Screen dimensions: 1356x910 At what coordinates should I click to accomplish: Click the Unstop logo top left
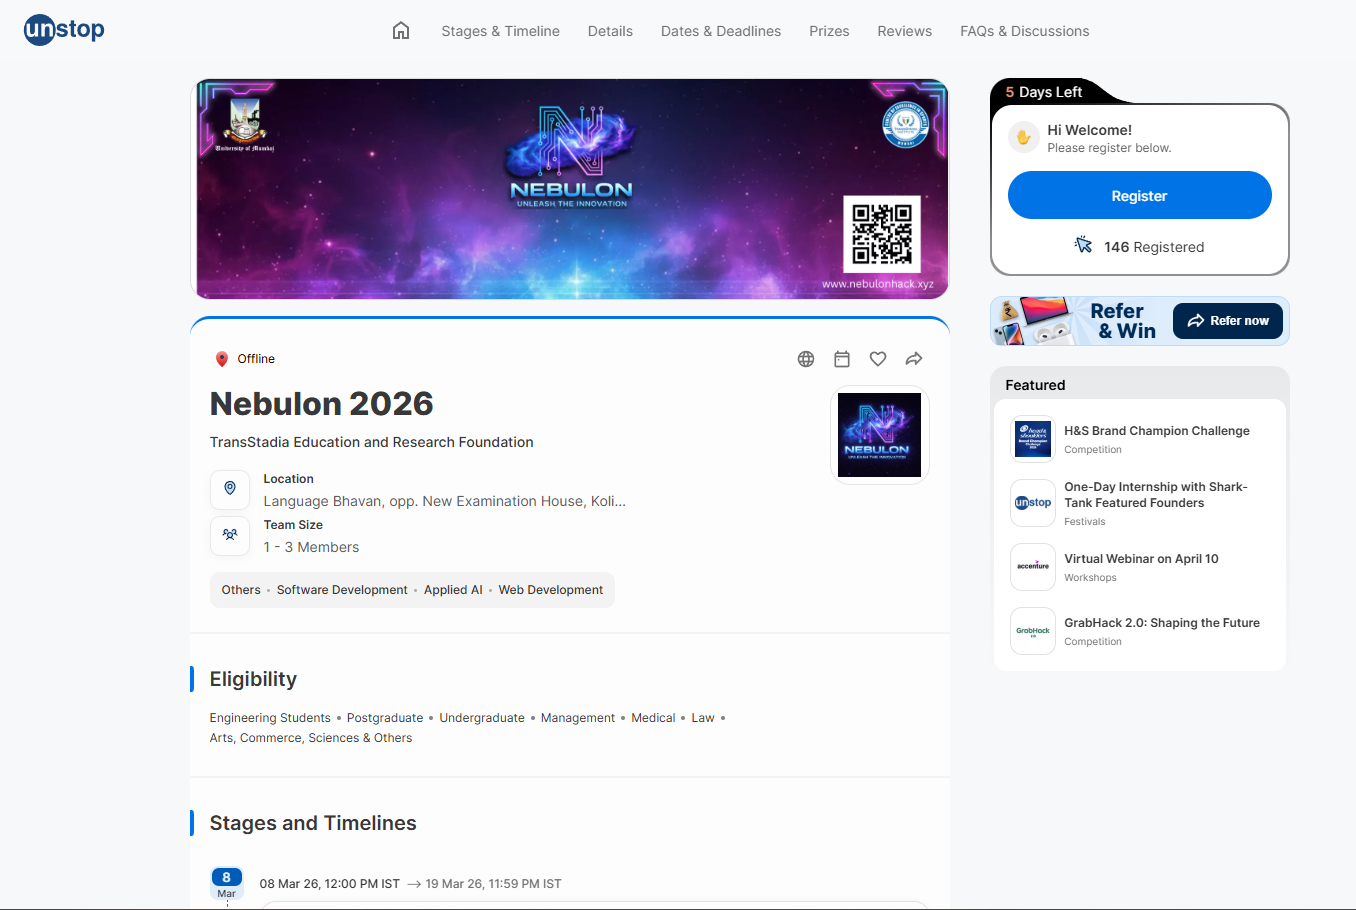pos(63,30)
